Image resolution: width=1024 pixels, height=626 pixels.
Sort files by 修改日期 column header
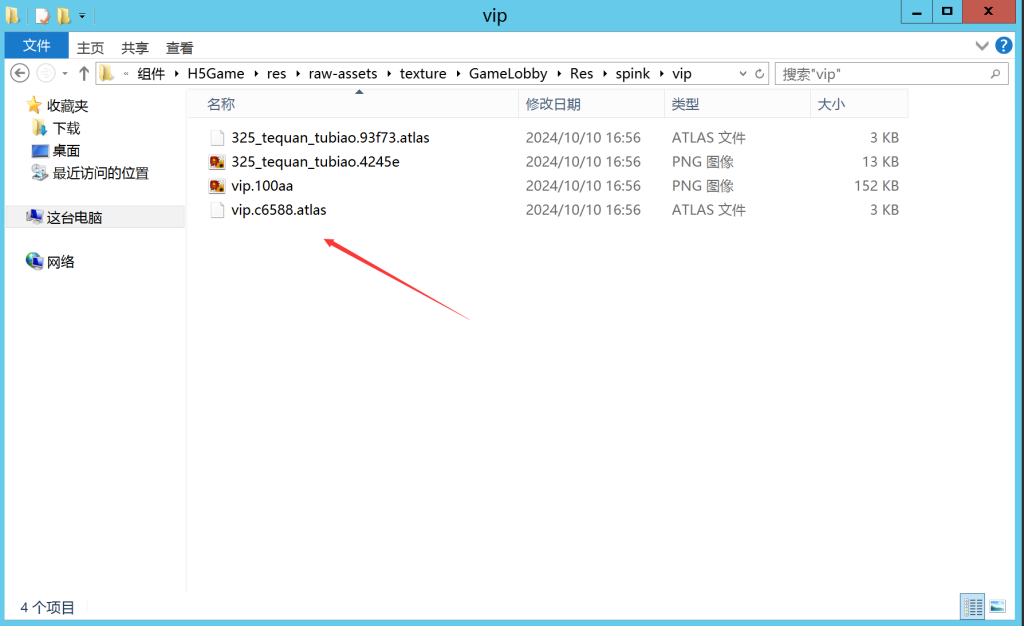pos(553,104)
